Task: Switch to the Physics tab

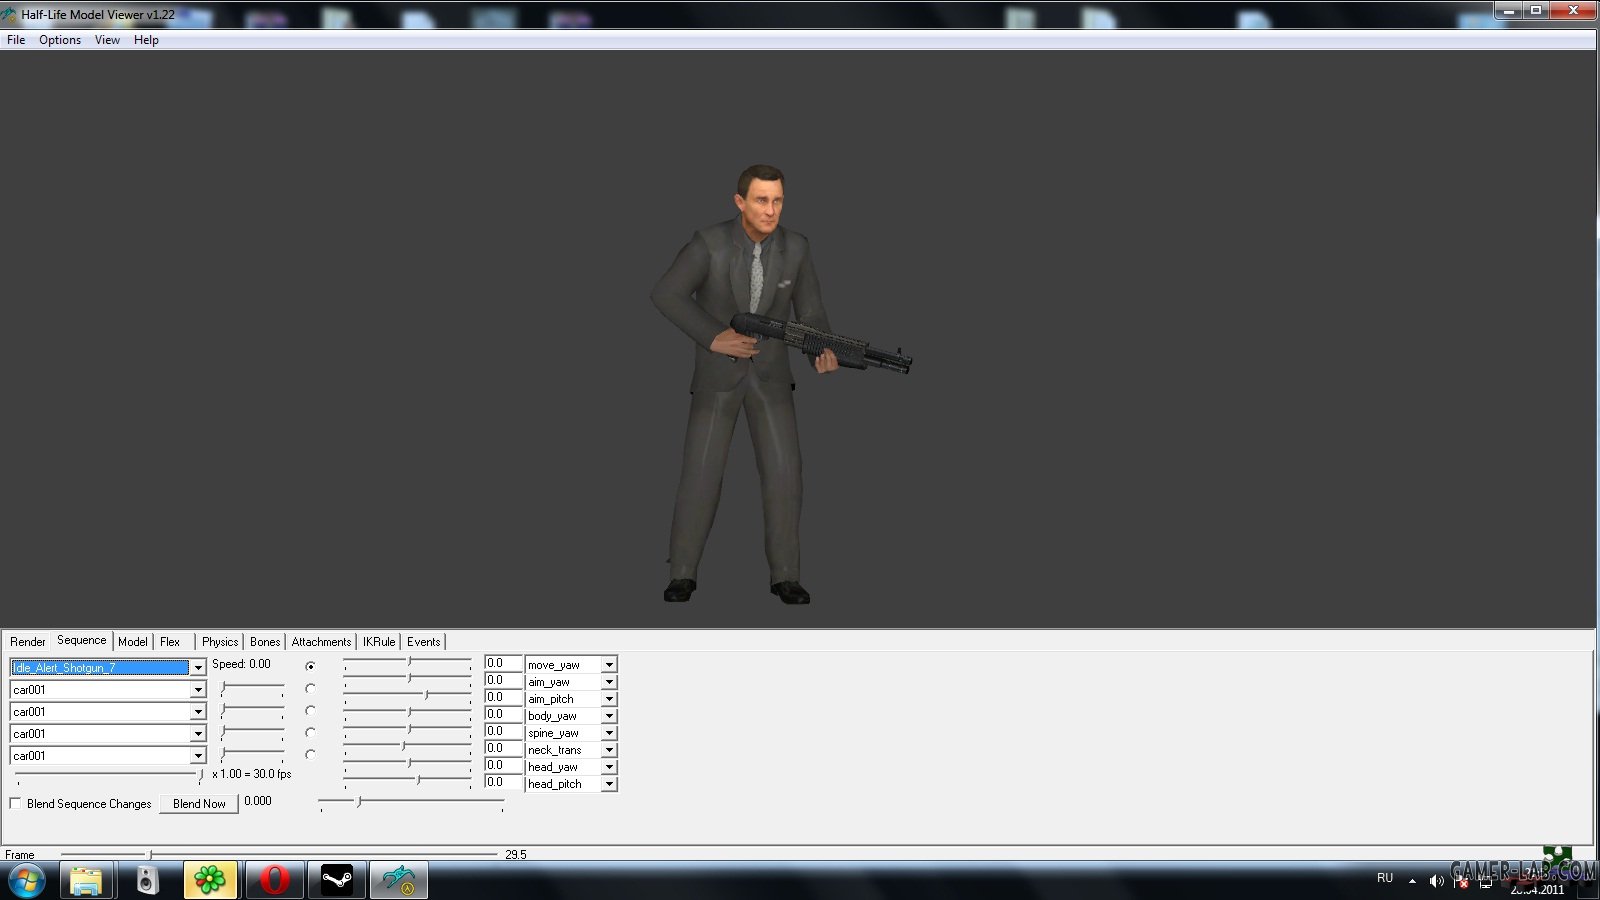Action: (x=220, y=642)
